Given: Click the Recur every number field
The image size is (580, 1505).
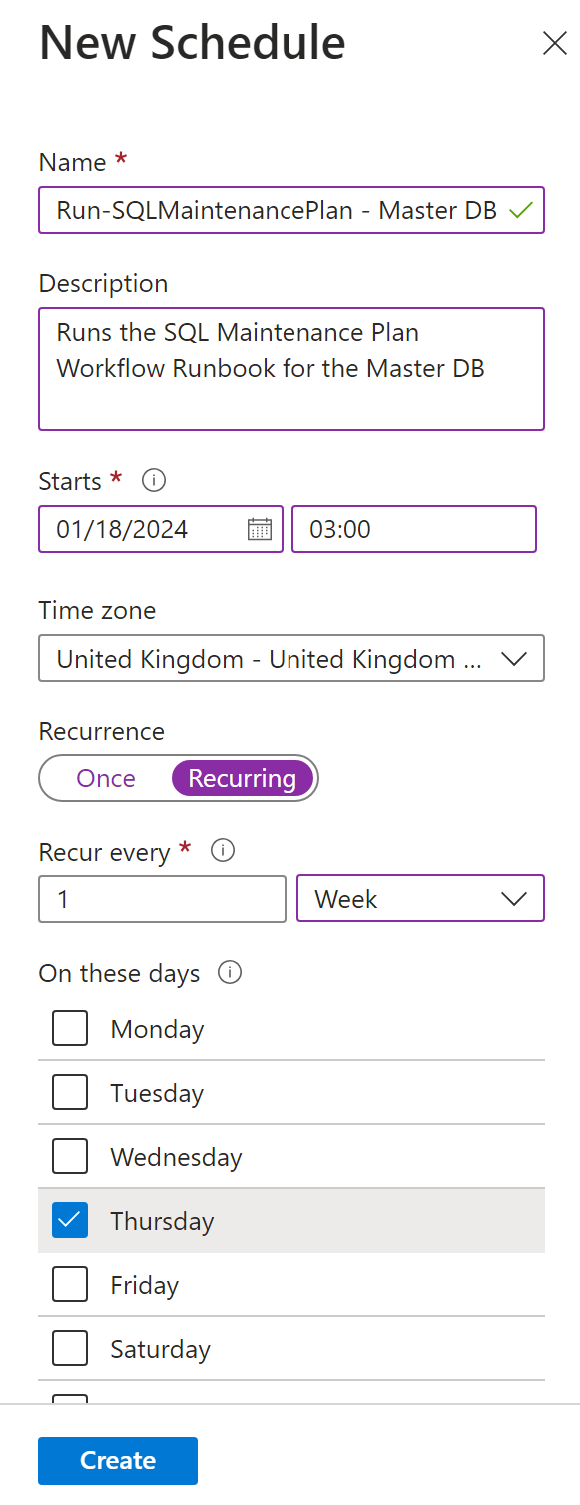Looking at the screenshot, I should point(163,899).
